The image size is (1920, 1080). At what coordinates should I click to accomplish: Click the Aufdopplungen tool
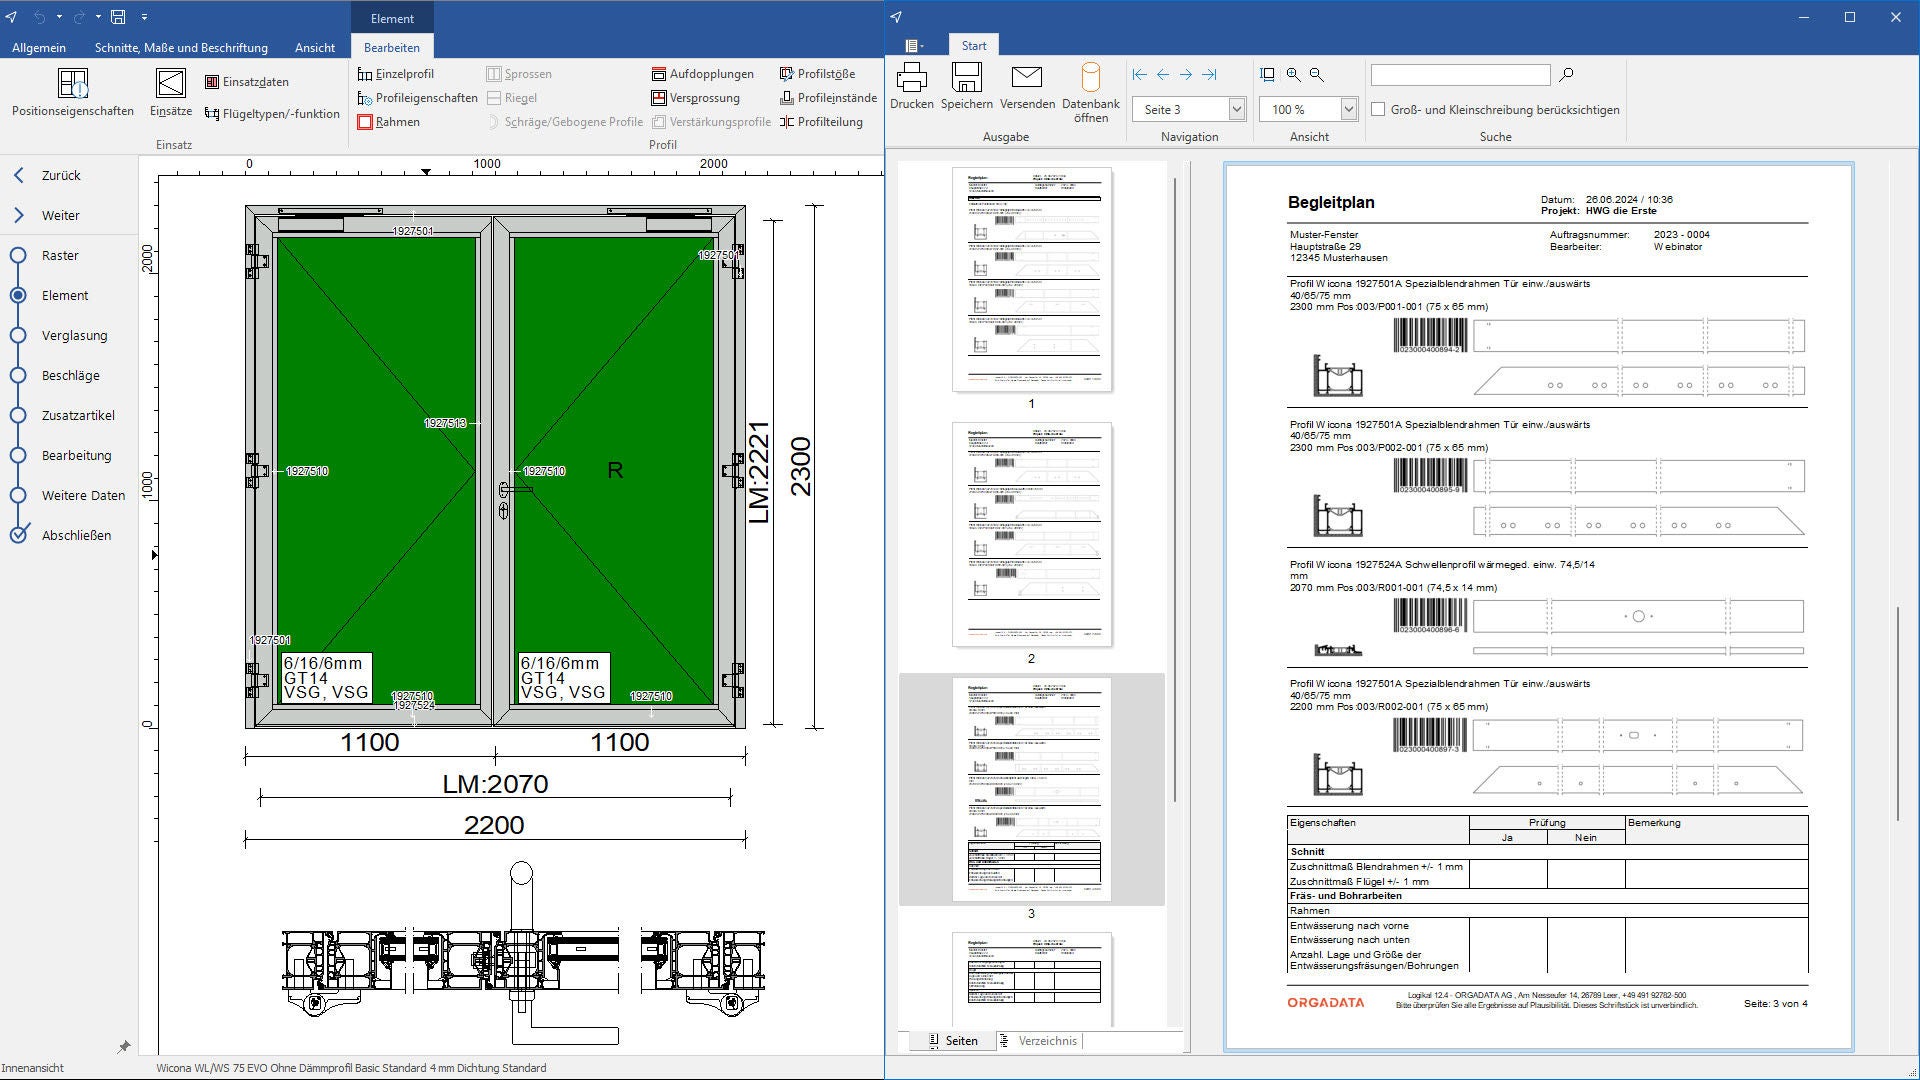click(x=703, y=74)
